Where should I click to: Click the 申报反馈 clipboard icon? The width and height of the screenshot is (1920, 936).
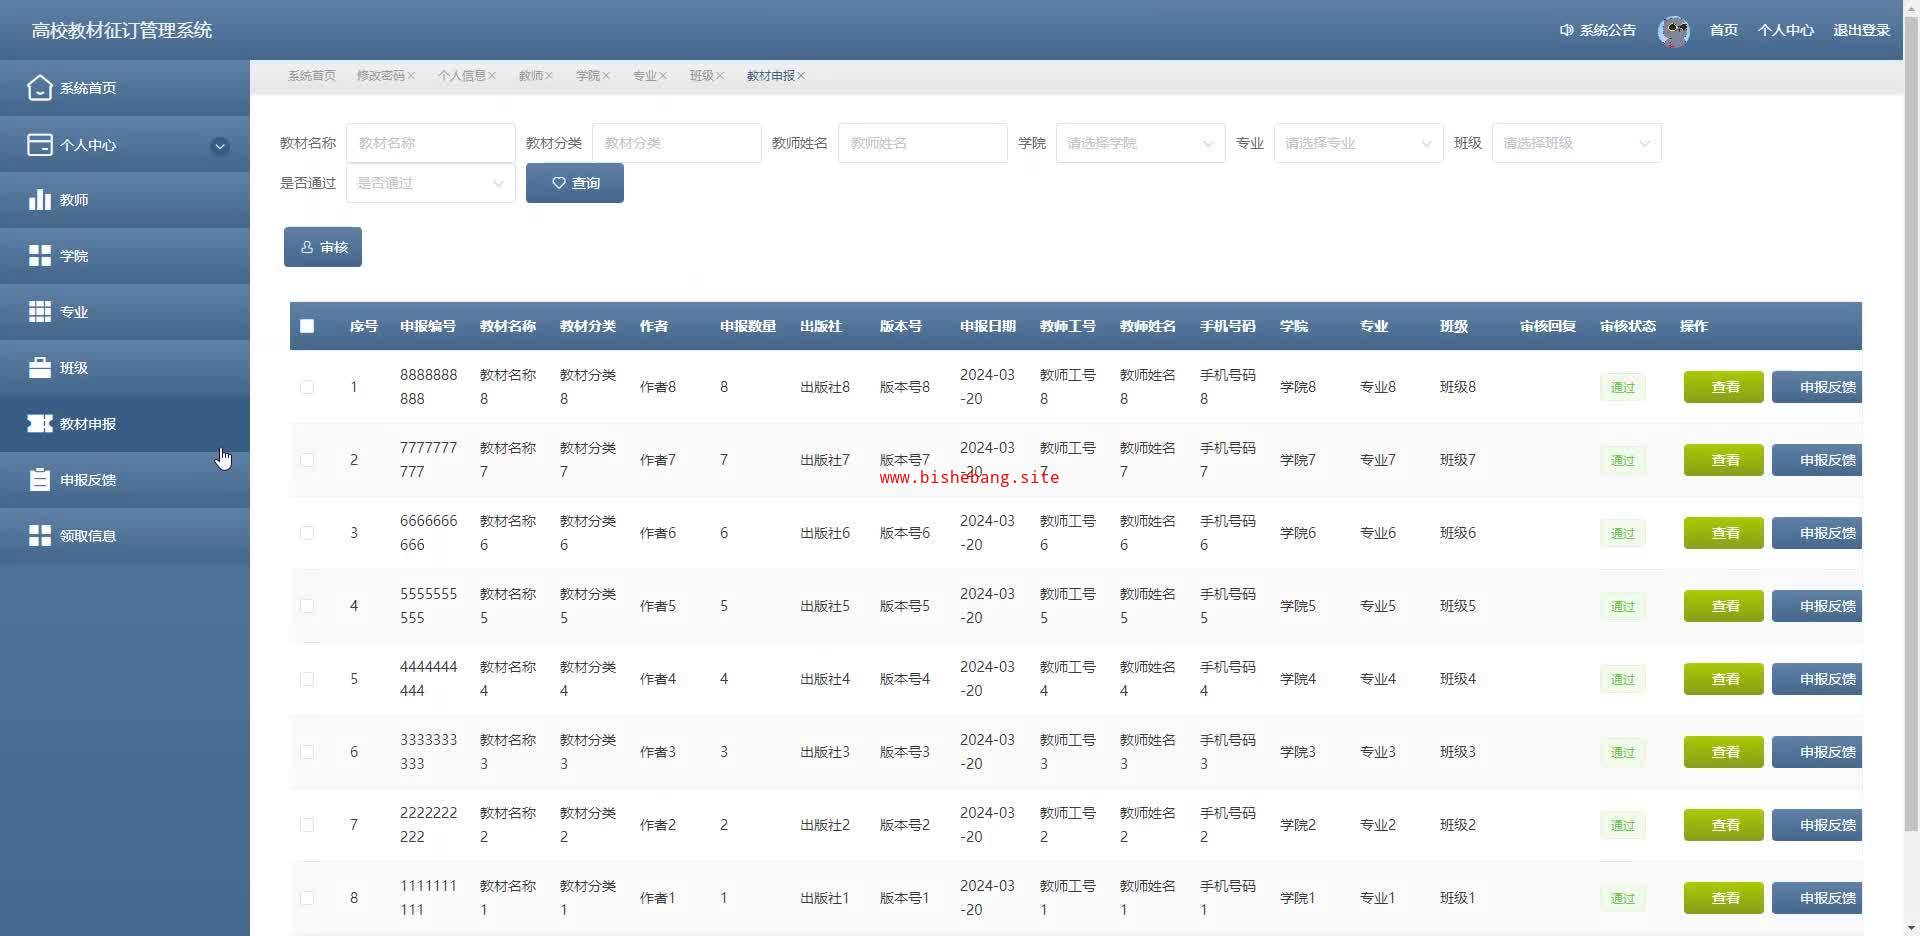(x=39, y=480)
